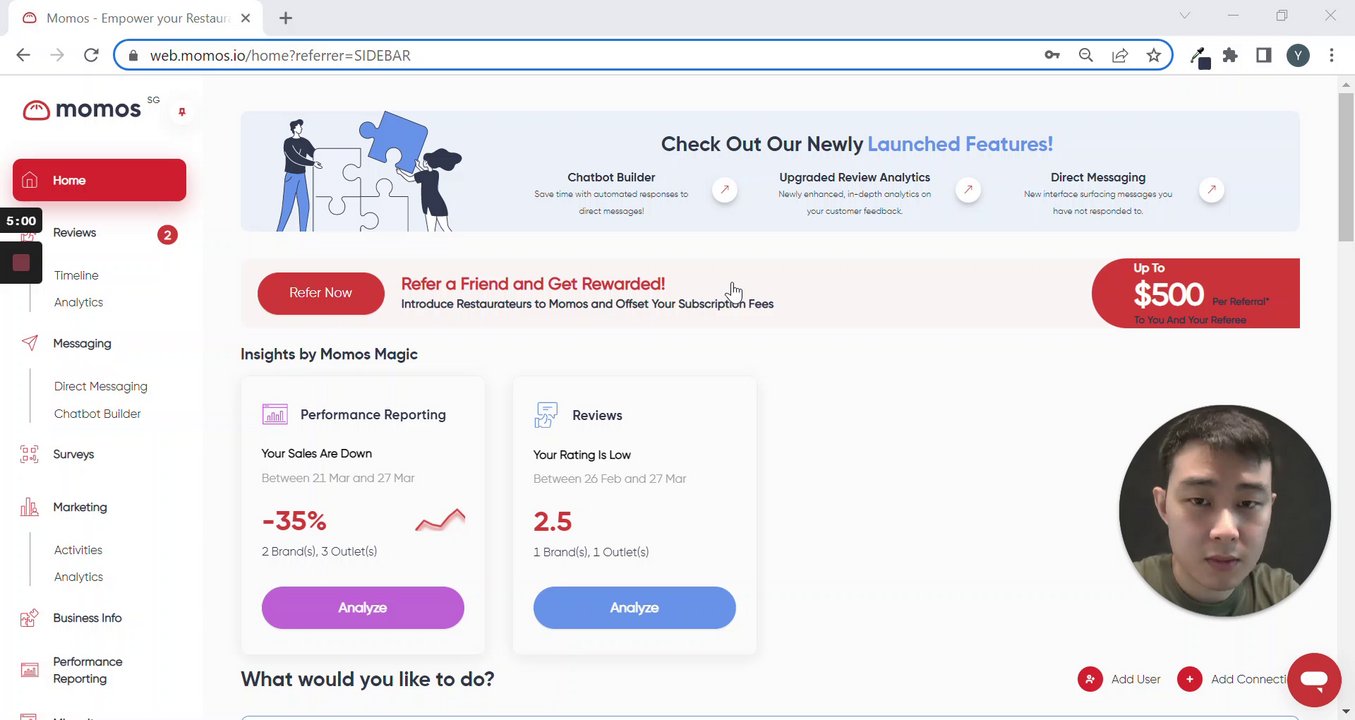Open Chrome three-dot menu
The height and width of the screenshot is (720, 1355).
point(1332,55)
